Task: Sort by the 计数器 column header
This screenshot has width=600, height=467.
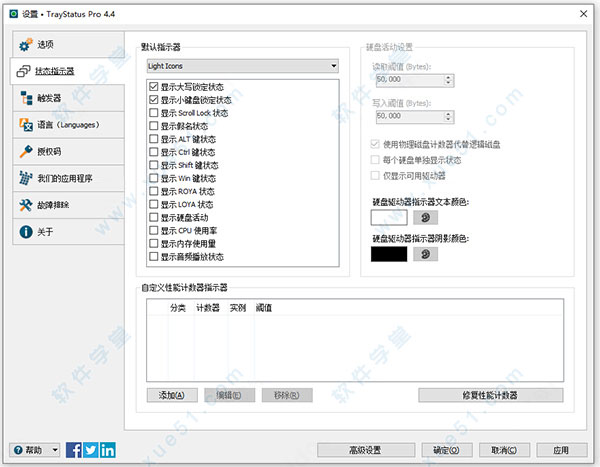Action: (x=208, y=308)
